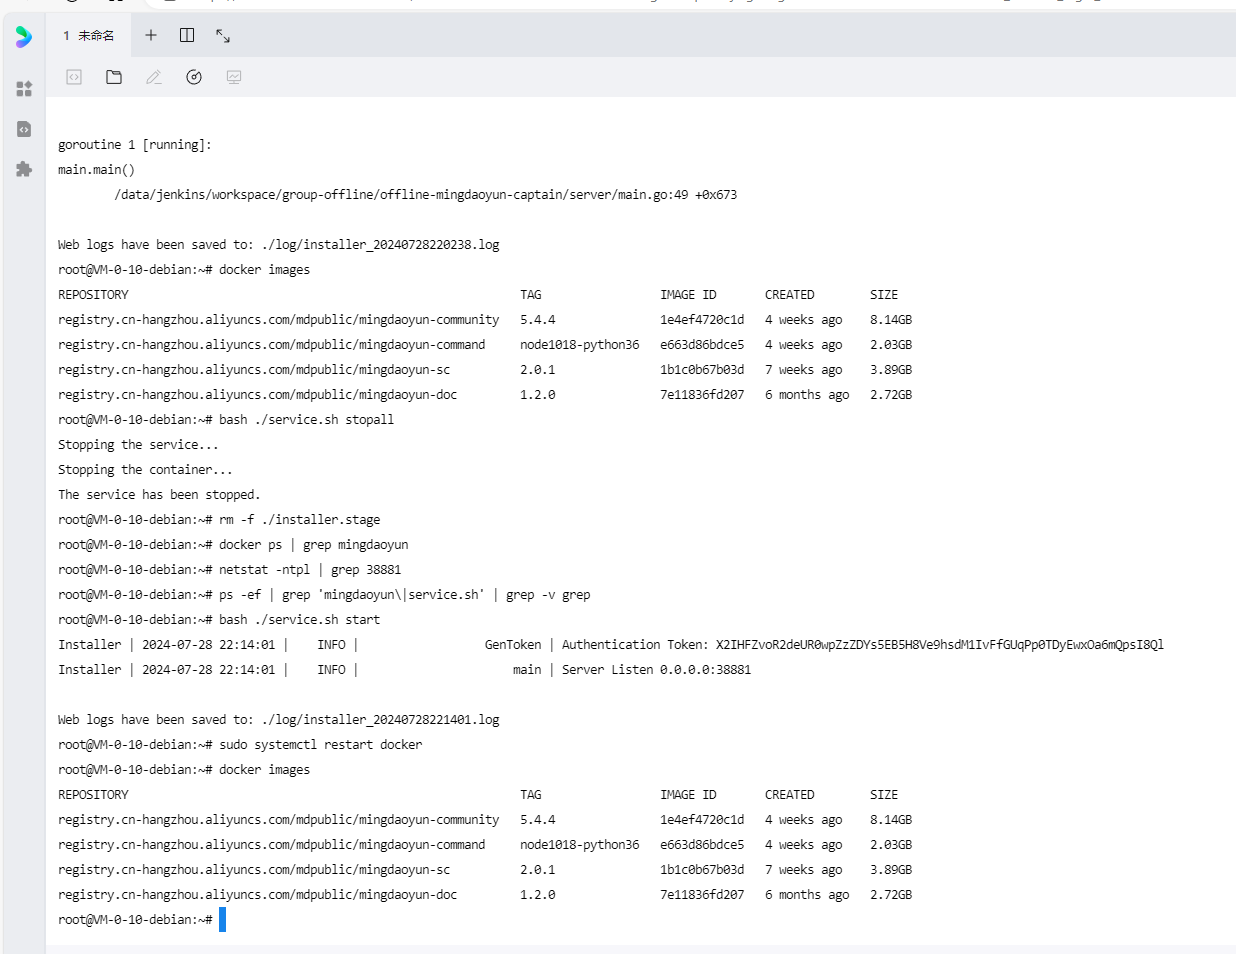
Task: Add a new terminal tab with plus
Action: point(151,35)
